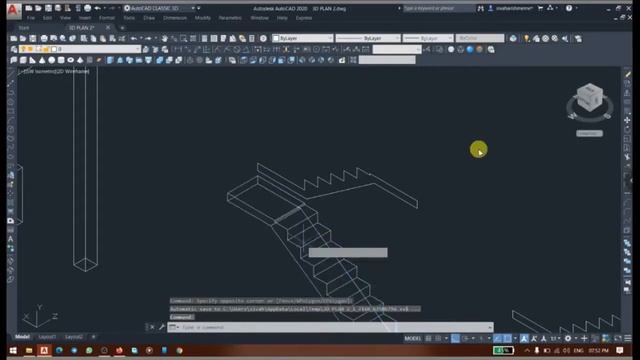Close the command line with X button
The height and width of the screenshot is (360, 640).
152,327
